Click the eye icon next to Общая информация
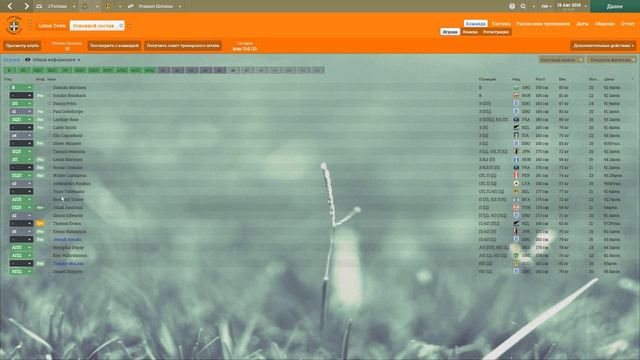 coord(28,60)
